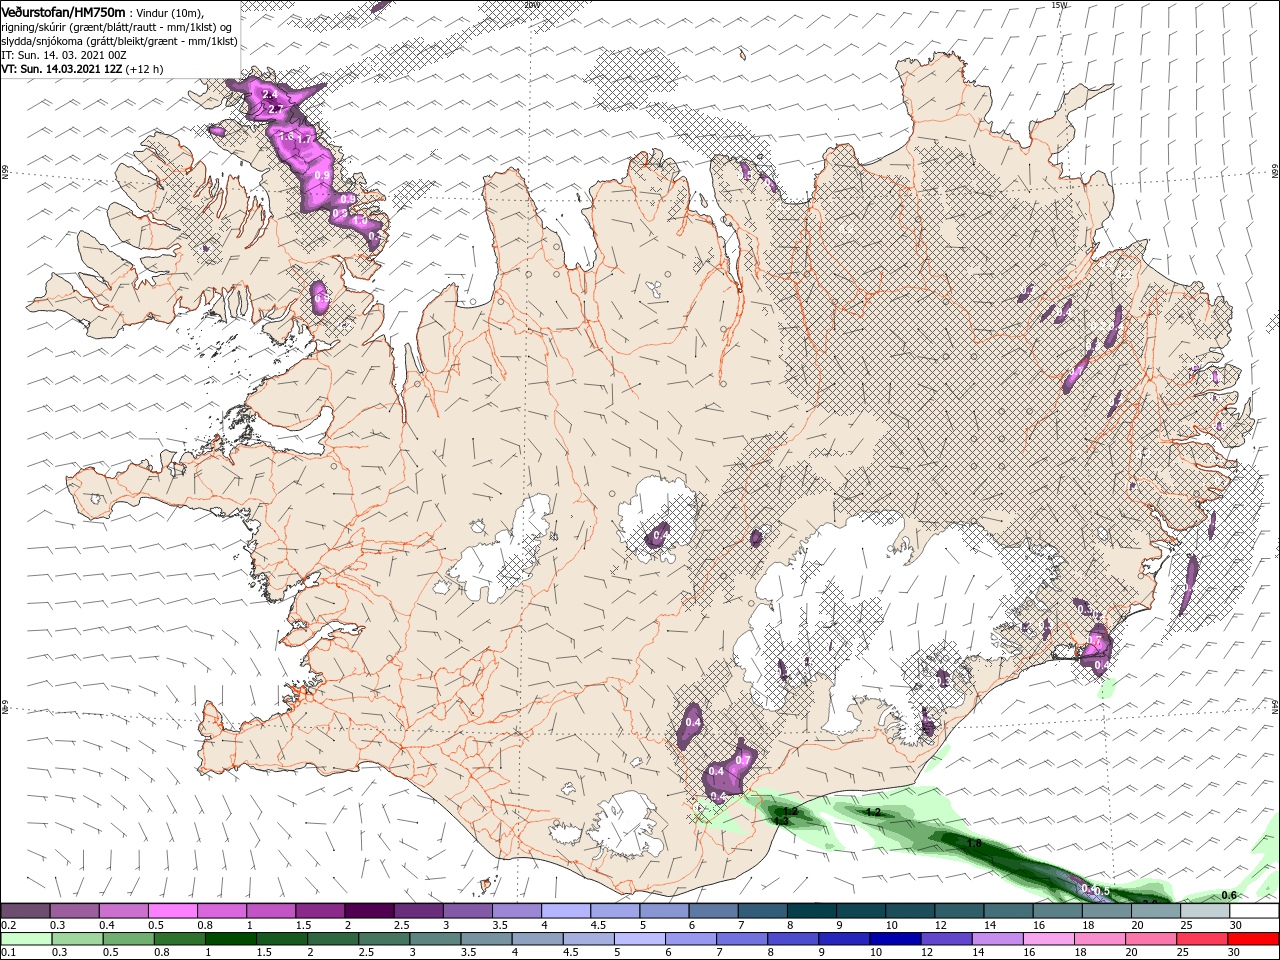Pick the darkest green 1 swatch in rain legend
Viewport: 1280px width, 960px height.
(230, 939)
